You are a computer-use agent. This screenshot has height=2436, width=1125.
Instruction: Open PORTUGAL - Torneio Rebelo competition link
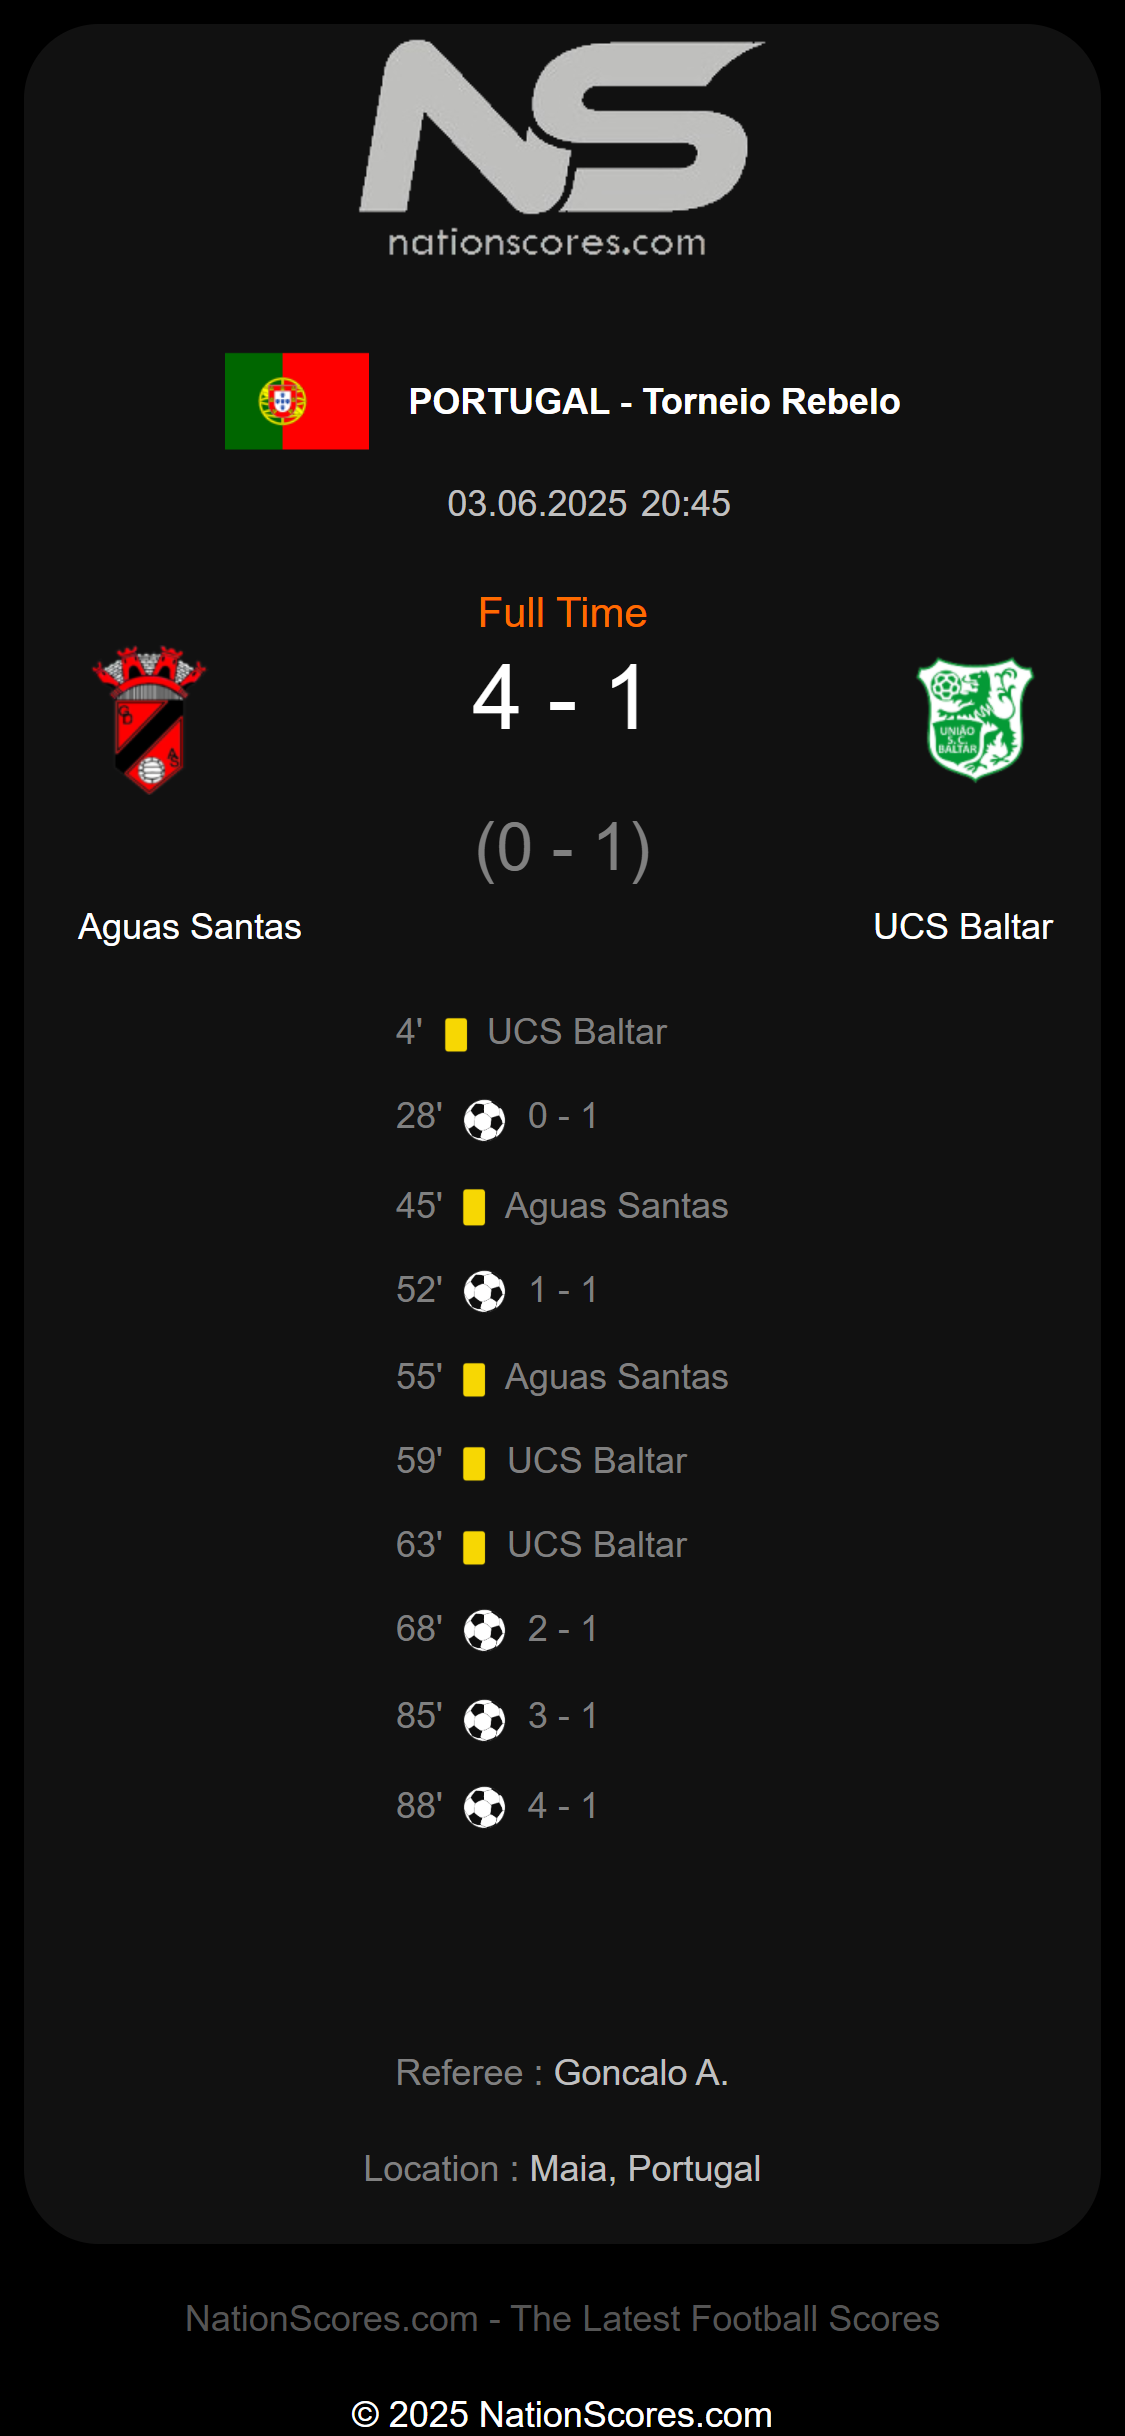coord(655,401)
